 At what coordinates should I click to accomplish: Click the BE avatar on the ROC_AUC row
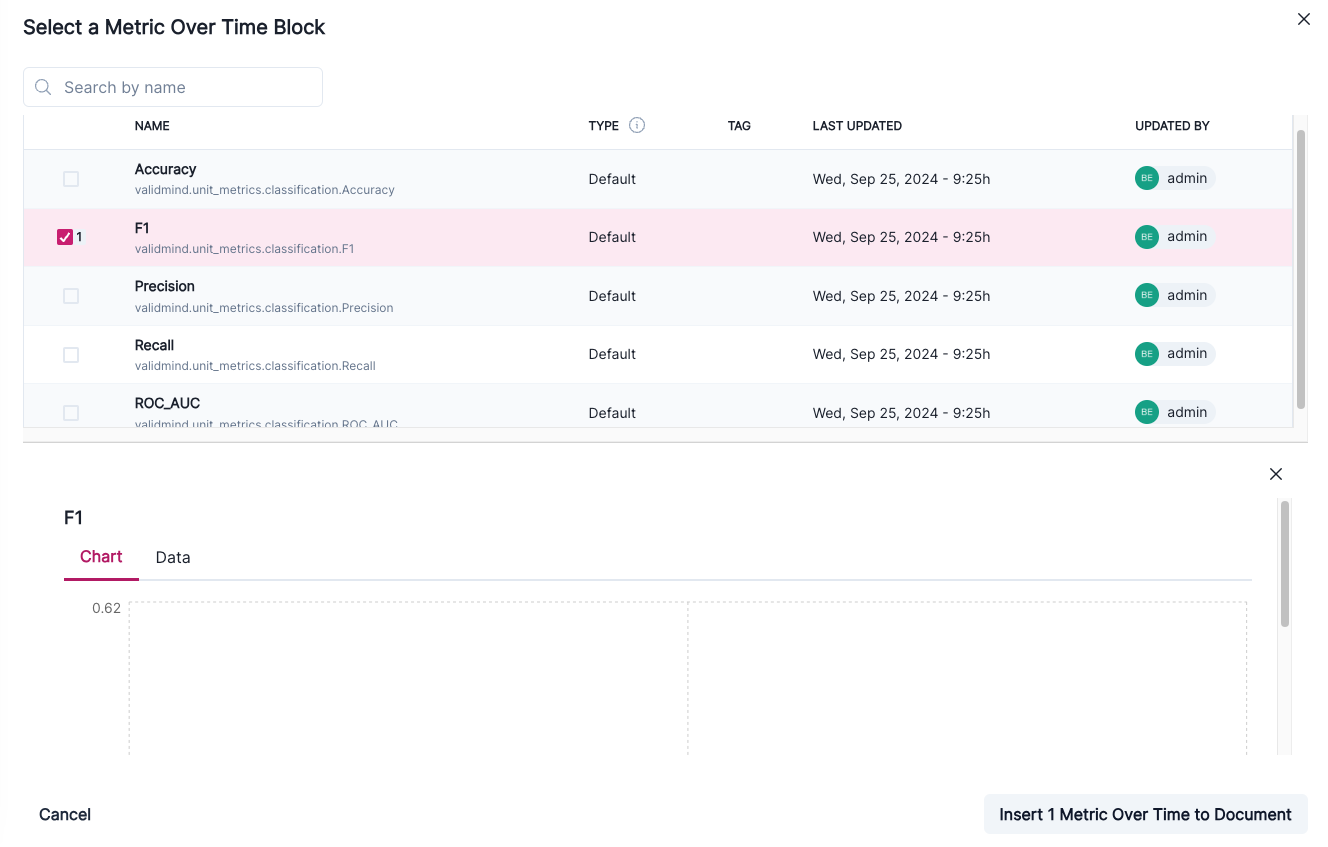(x=1146, y=411)
